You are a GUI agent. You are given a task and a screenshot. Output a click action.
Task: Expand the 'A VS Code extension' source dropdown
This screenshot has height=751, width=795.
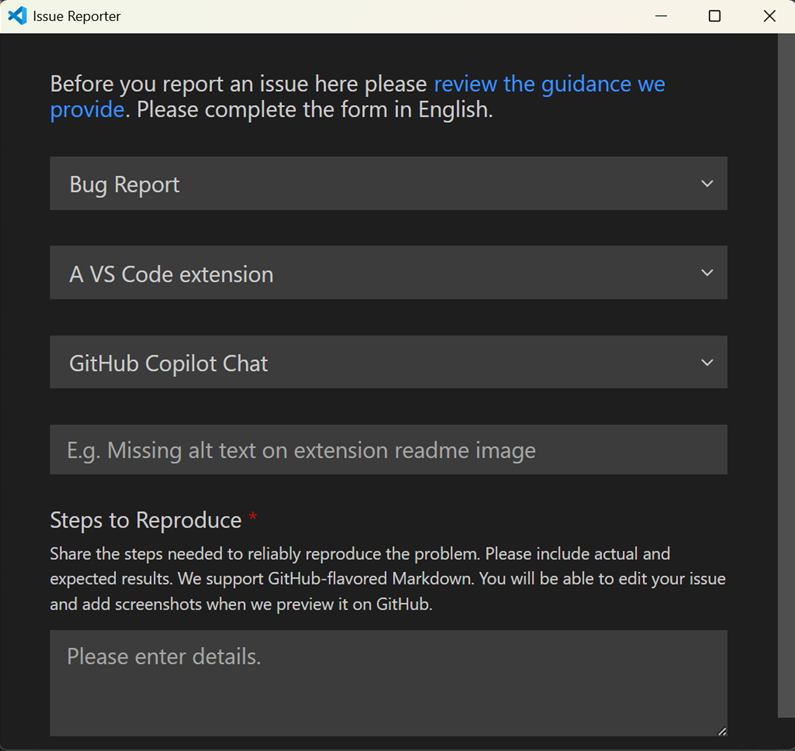[388, 273]
